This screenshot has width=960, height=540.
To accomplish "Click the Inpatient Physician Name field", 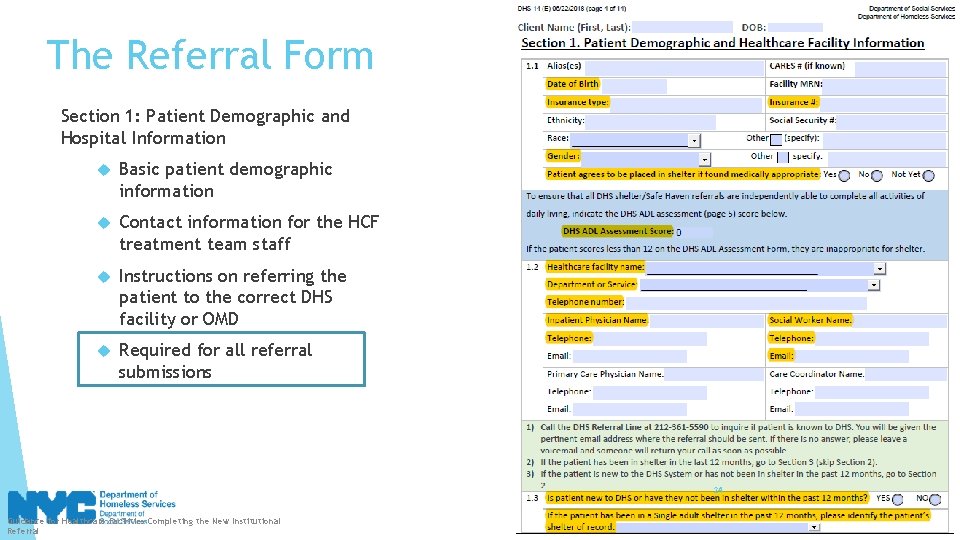I will pos(705,321).
